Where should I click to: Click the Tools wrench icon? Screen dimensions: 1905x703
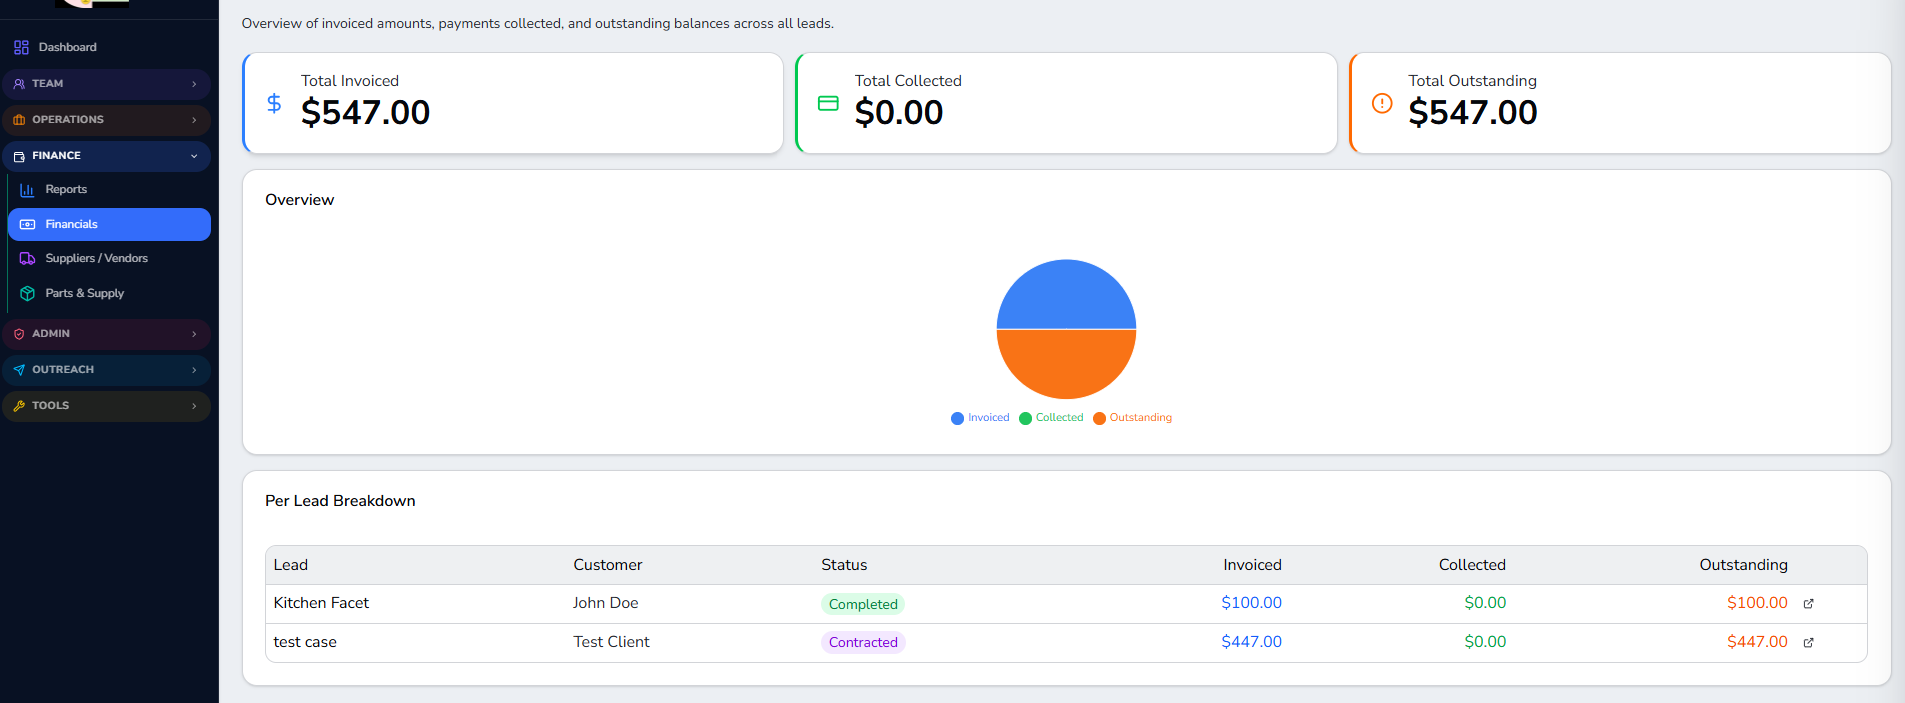[x=19, y=406]
